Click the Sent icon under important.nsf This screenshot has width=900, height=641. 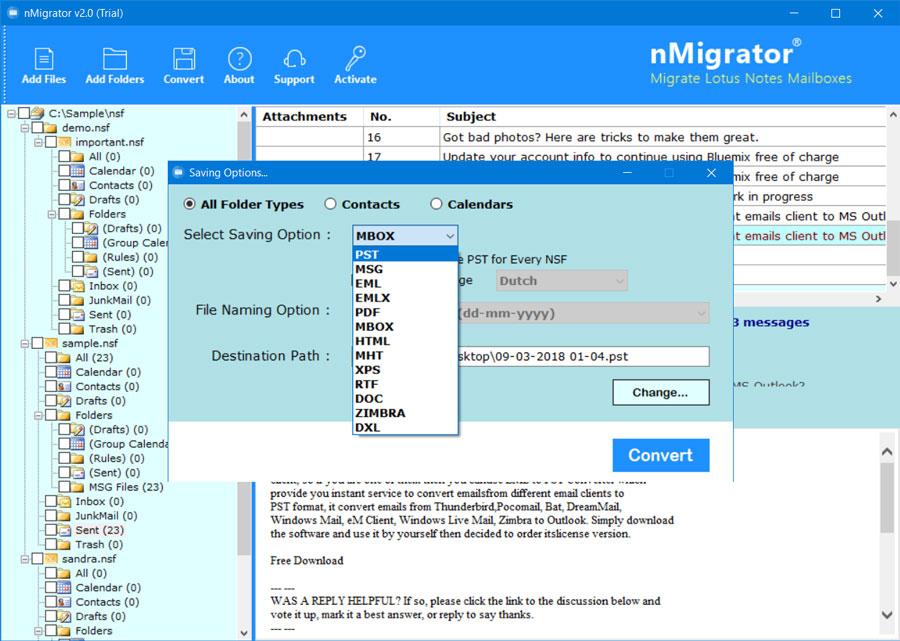click(77, 314)
